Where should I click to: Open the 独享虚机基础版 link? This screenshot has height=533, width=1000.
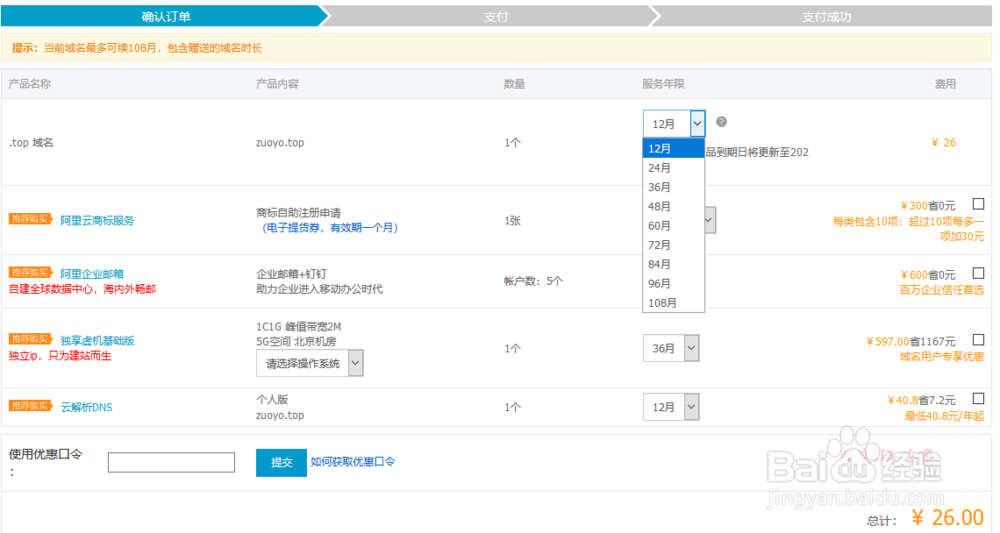tap(97, 340)
